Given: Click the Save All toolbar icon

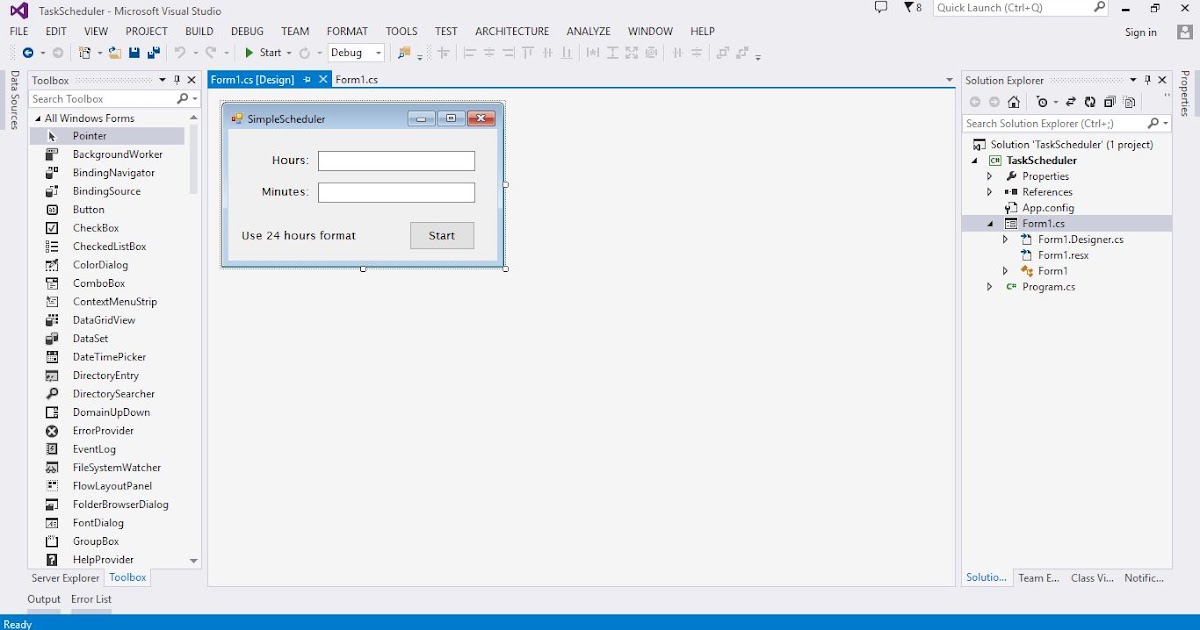Looking at the screenshot, I should pyautogui.click(x=154, y=52).
